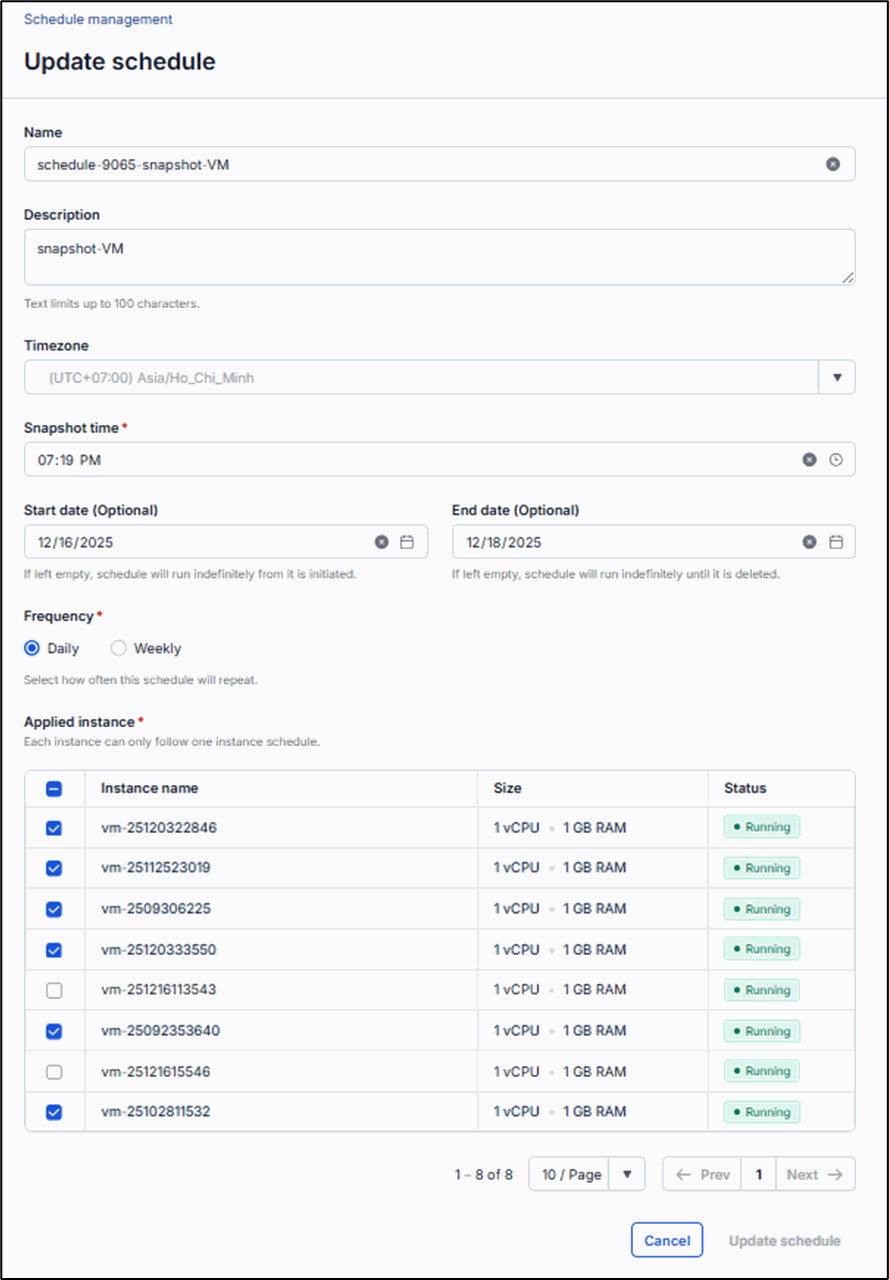This screenshot has height=1280, width=889.
Task: Check instance vm-251216113543
Action: [54, 990]
